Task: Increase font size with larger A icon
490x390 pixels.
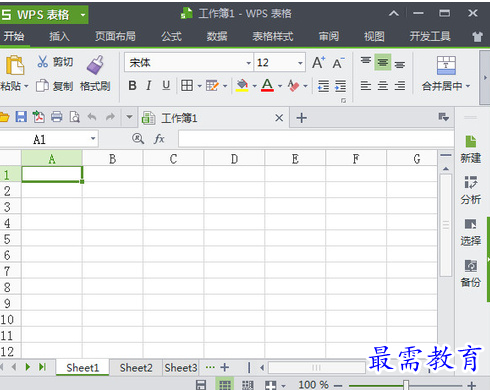Action: tap(318, 62)
